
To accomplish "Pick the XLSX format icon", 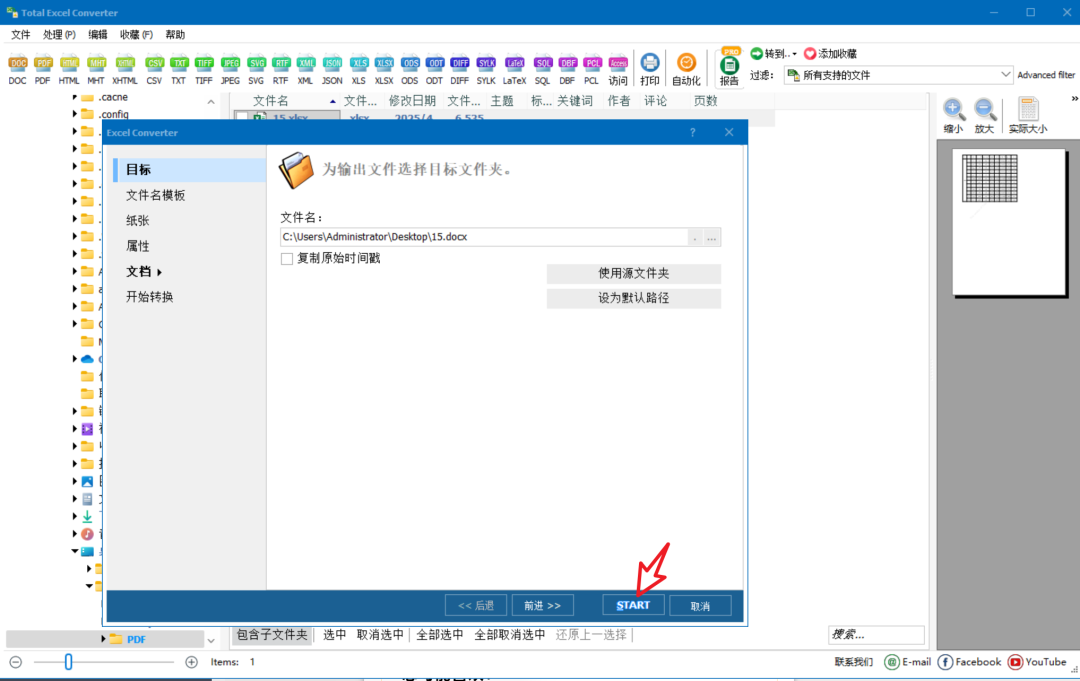I will (x=384, y=70).
